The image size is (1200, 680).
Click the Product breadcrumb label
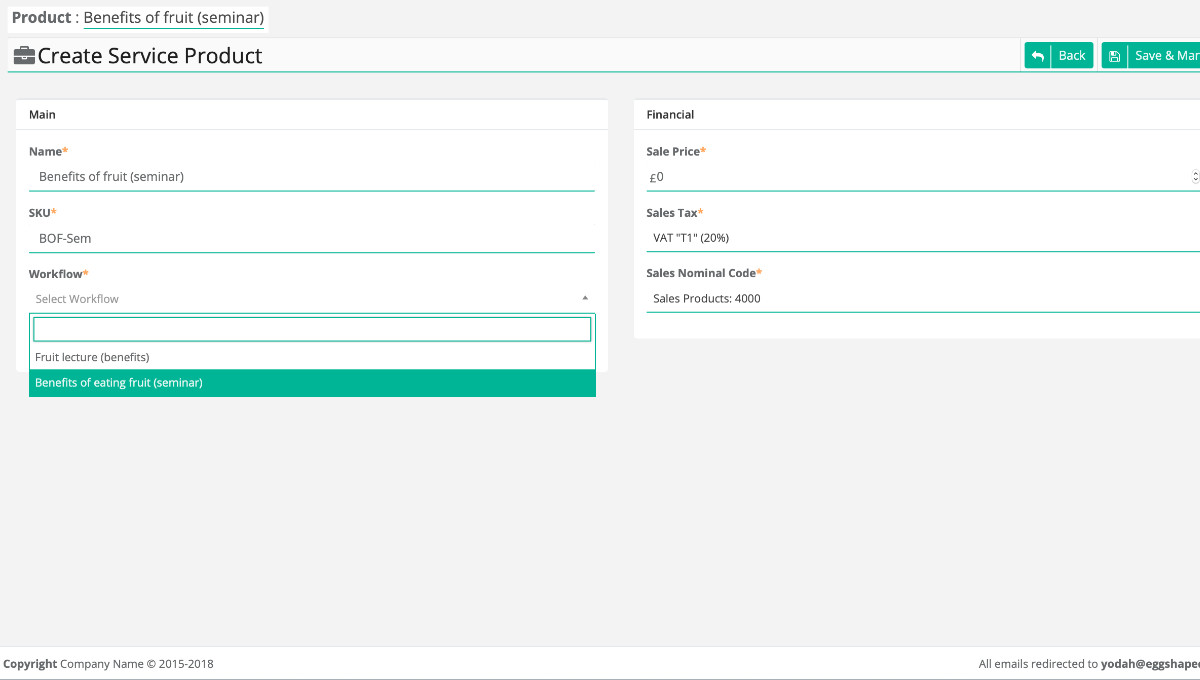pyautogui.click(x=41, y=18)
